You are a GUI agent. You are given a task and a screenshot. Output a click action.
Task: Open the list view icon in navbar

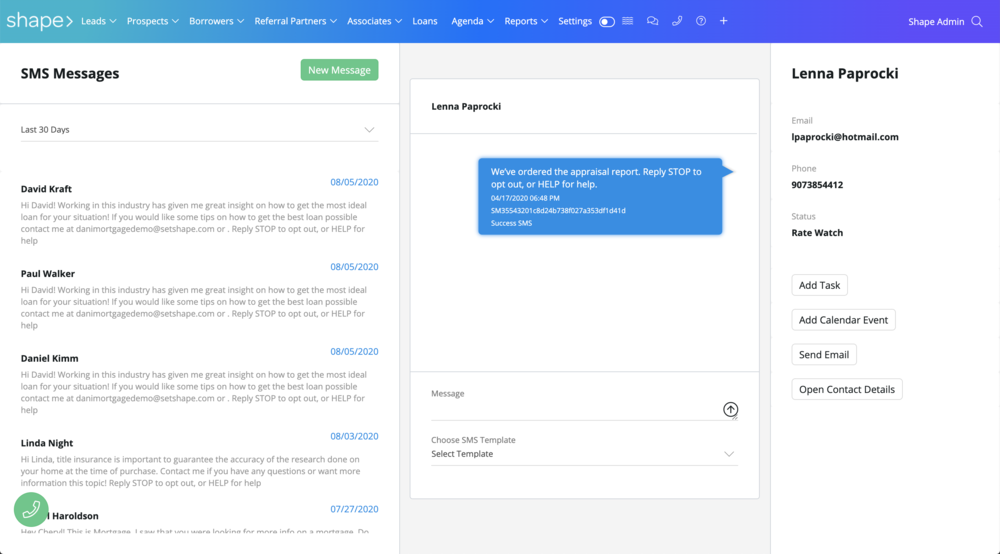pyautogui.click(x=628, y=21)
